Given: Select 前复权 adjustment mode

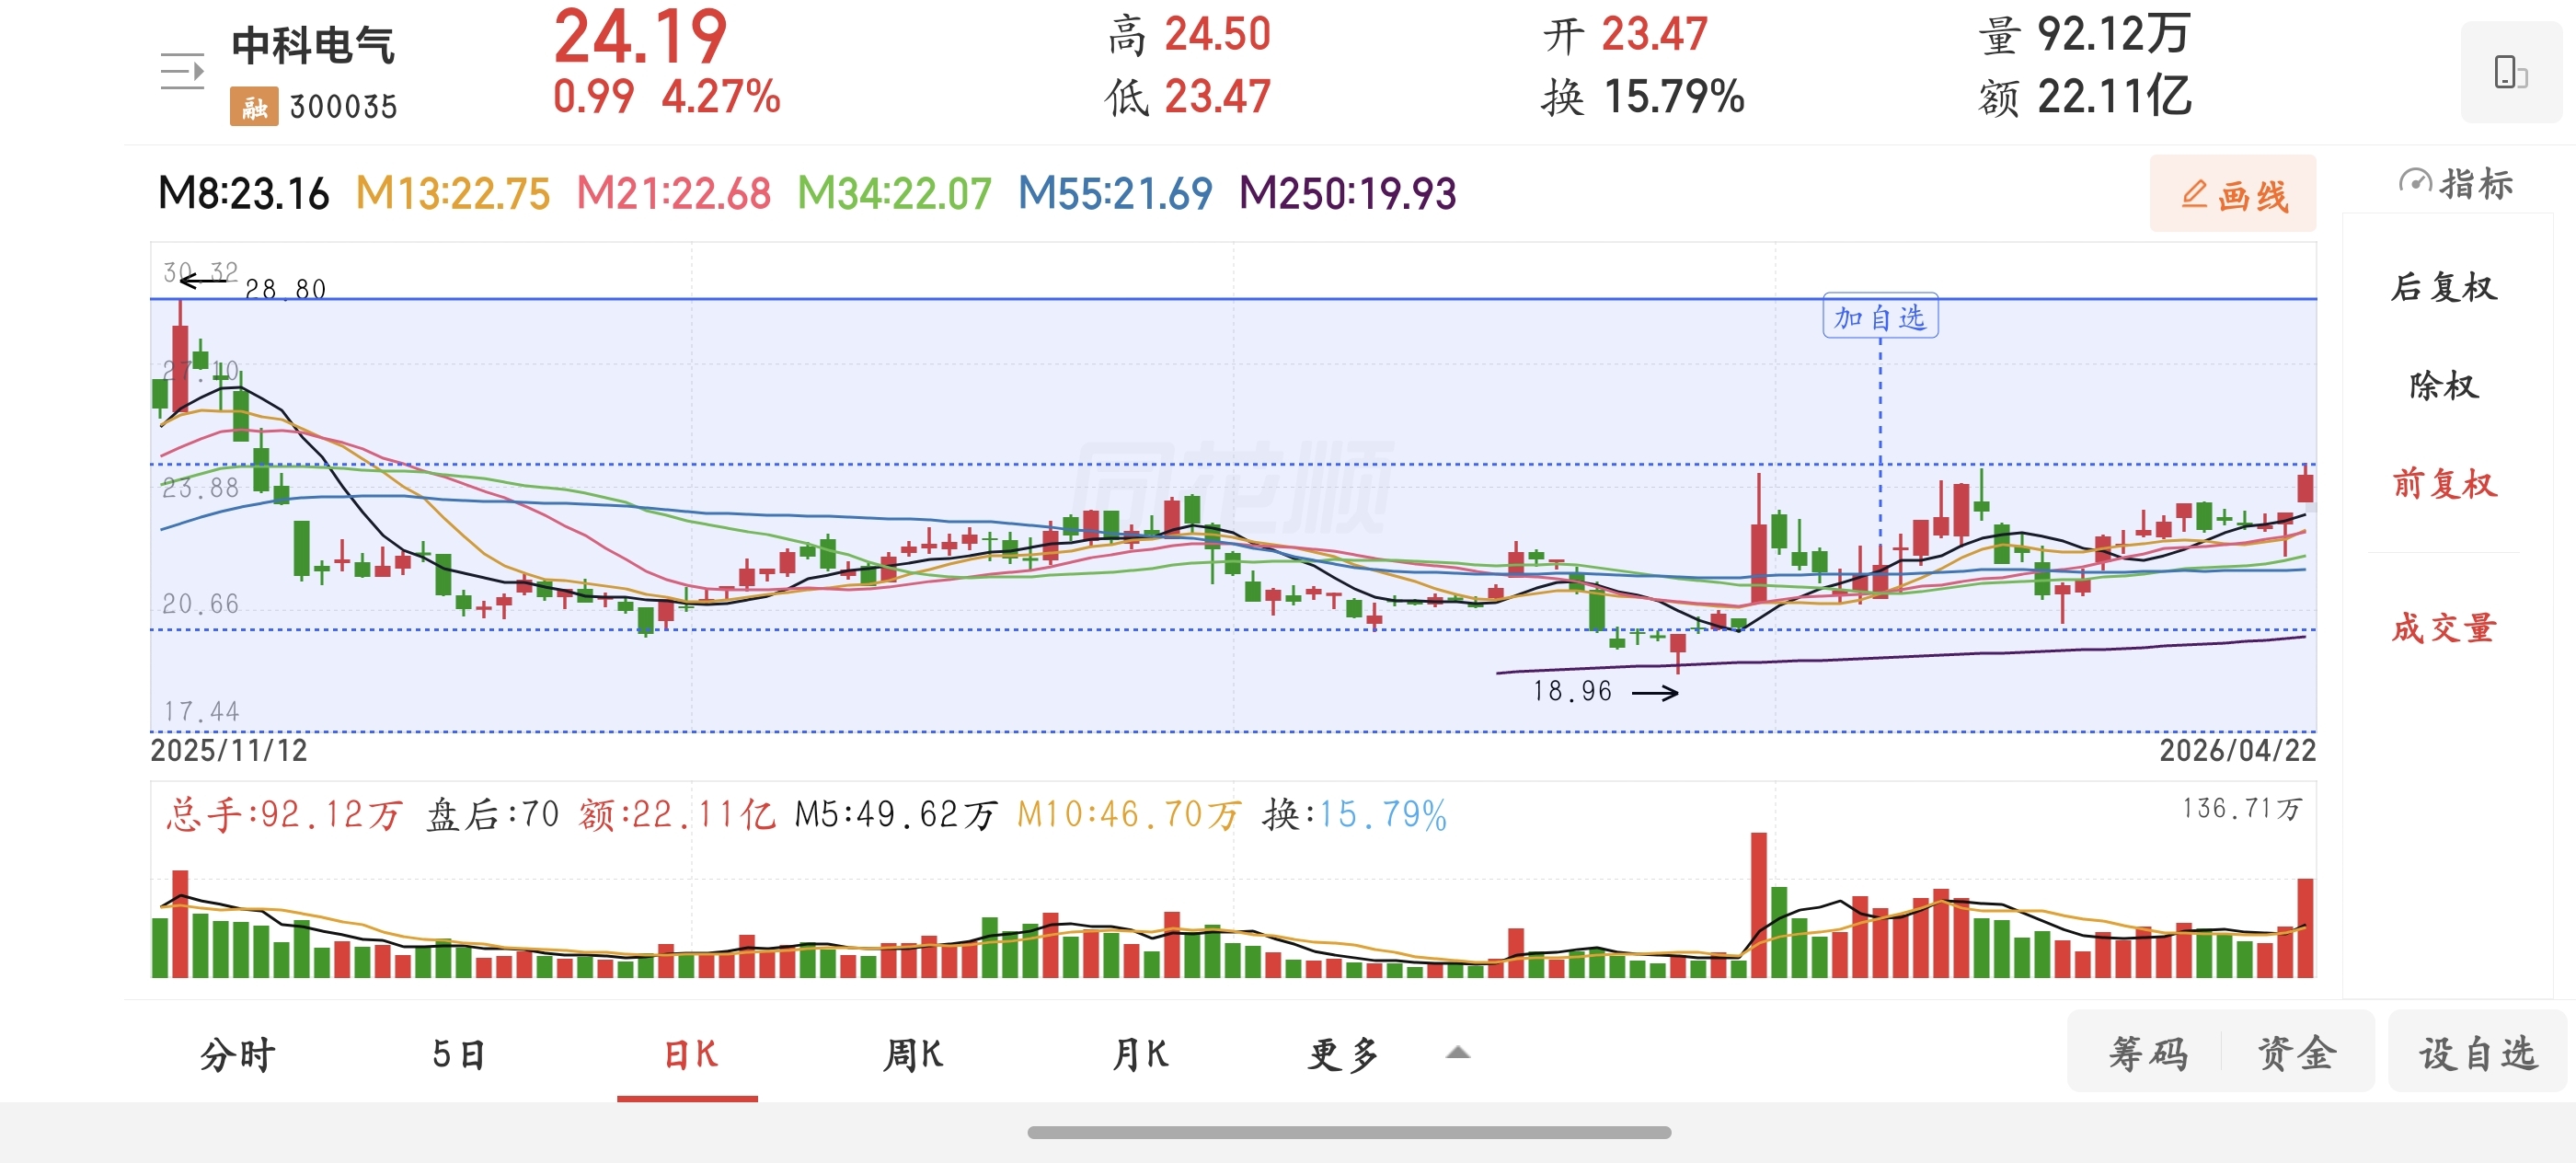Looking at the screenshot, I should pyautogui.click(x=2444, y=484).
